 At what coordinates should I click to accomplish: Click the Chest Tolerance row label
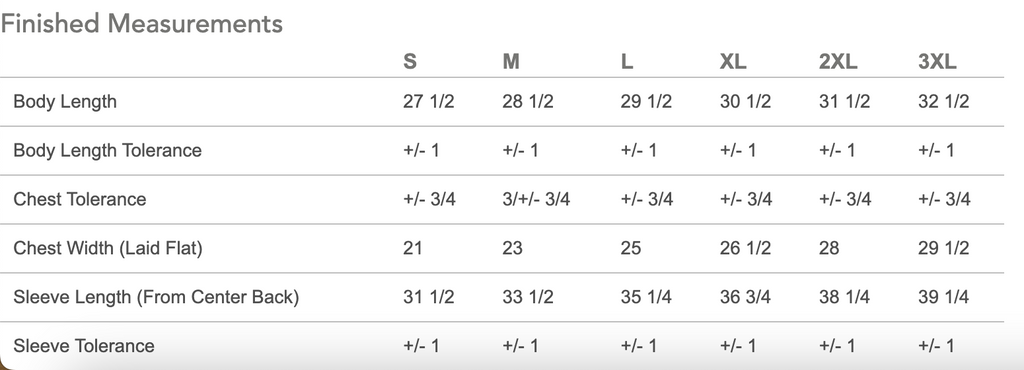[x=80, y=199]
